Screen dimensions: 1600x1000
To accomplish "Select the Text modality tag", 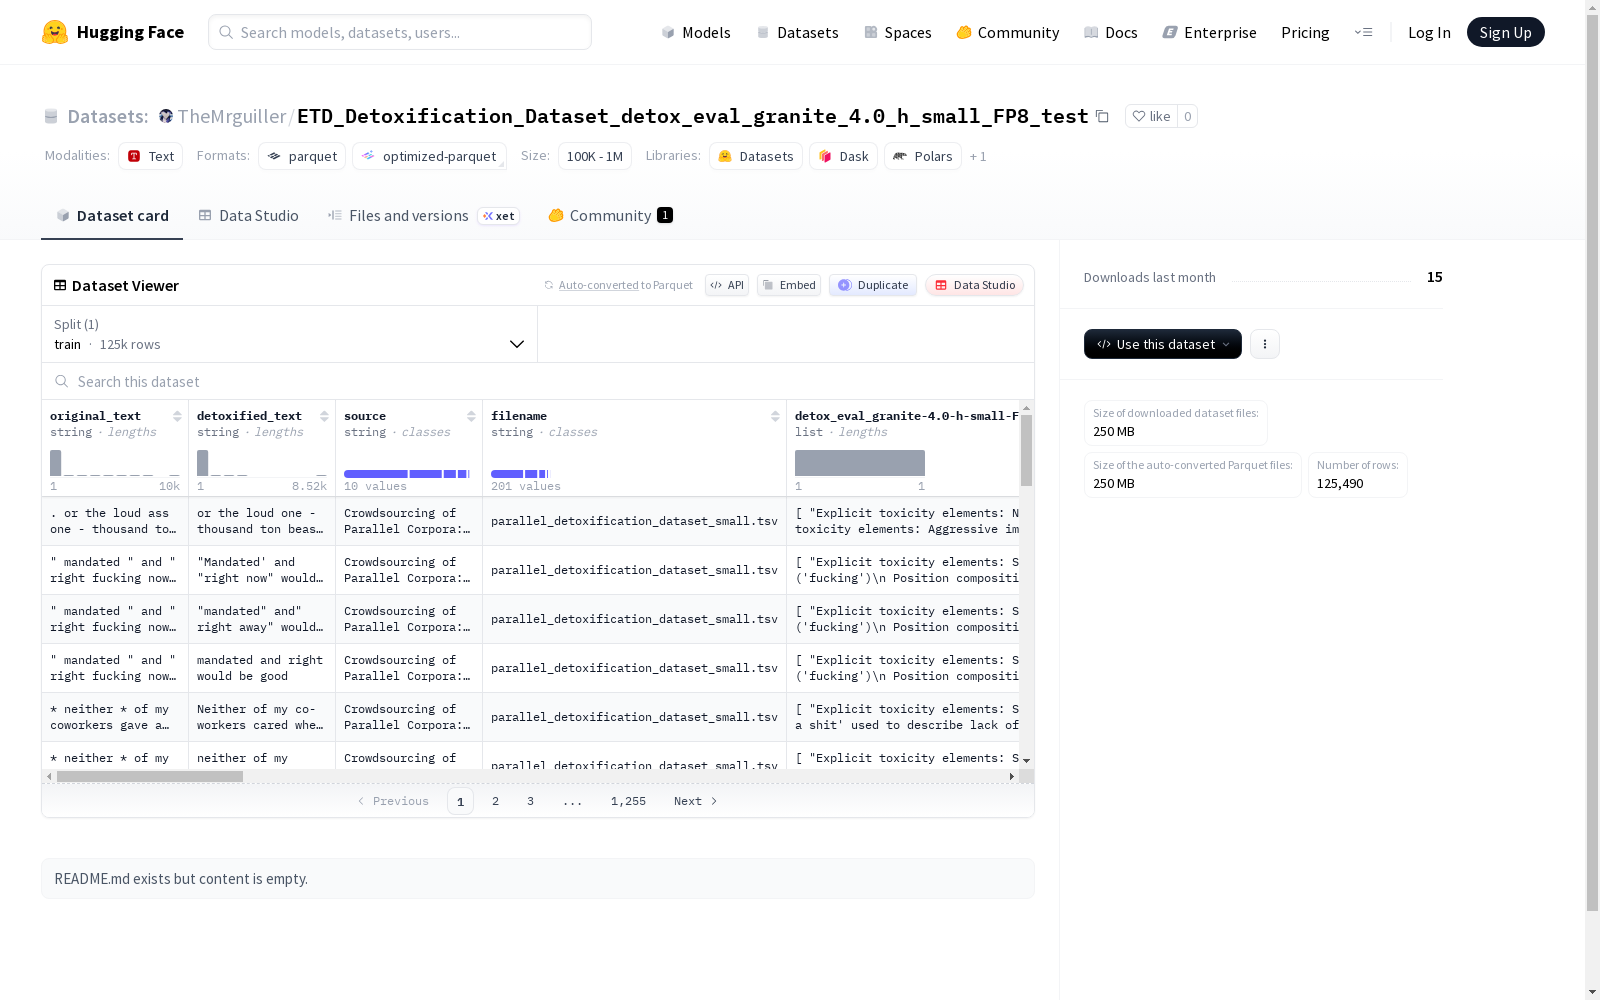I will [151, 156].
